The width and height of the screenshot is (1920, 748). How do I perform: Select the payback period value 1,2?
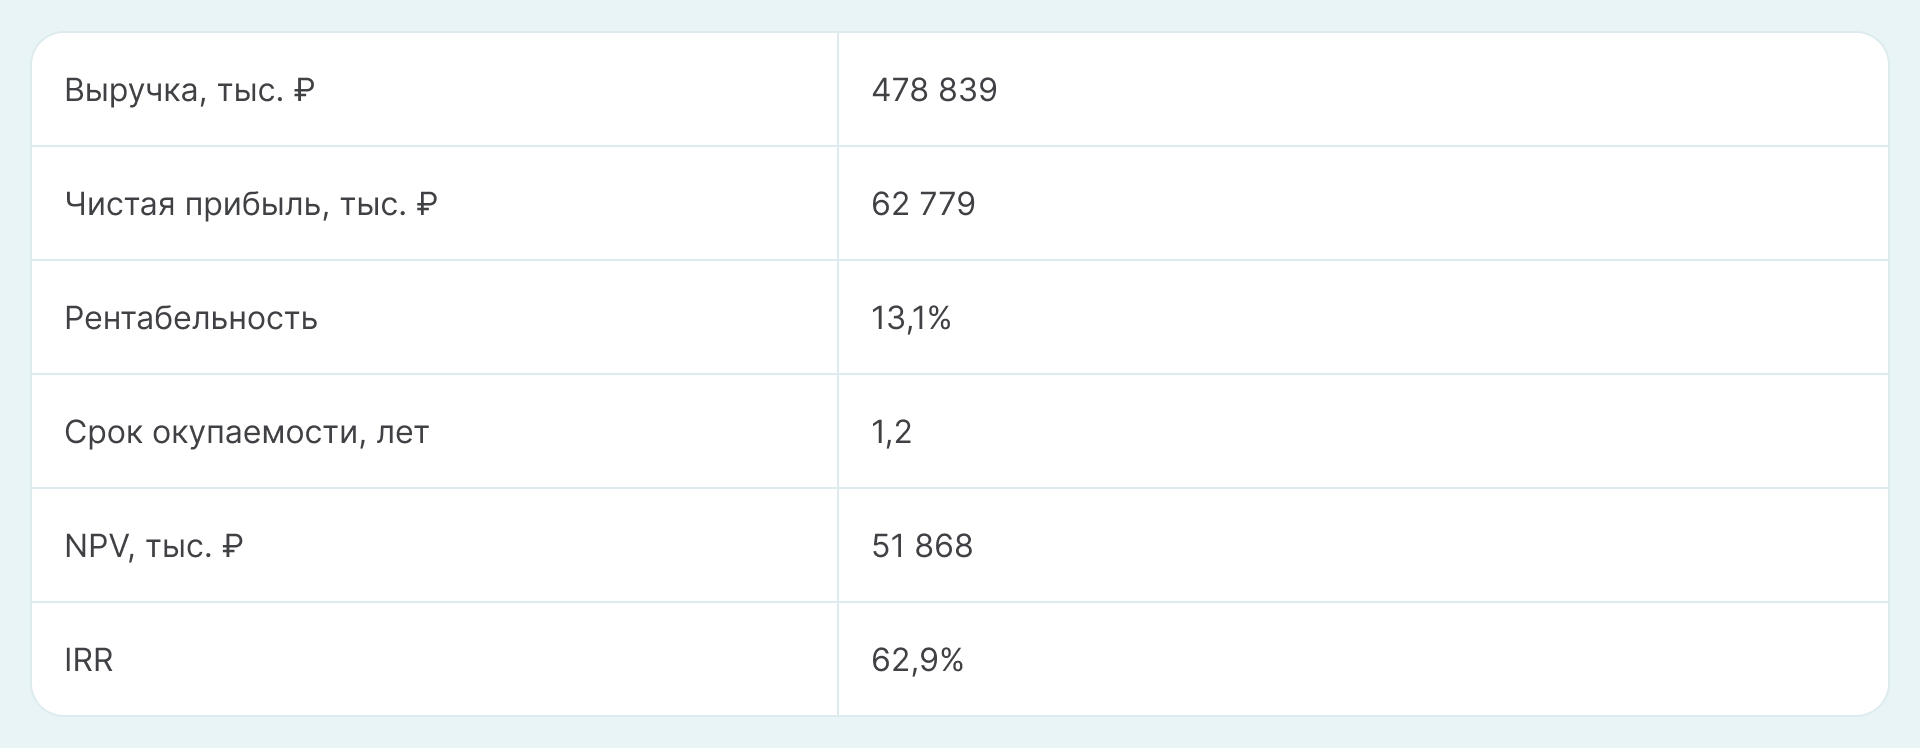coord(891,433)
